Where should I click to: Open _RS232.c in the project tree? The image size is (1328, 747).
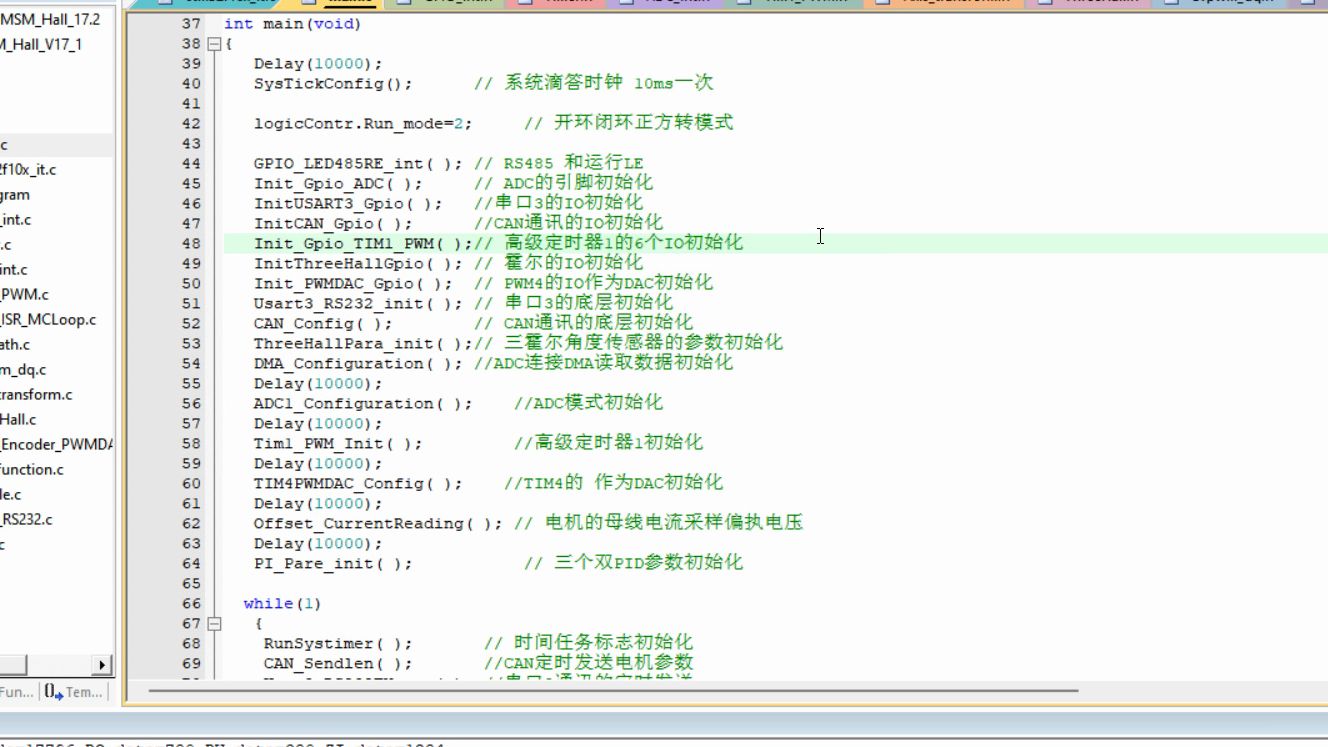(27, 520)
